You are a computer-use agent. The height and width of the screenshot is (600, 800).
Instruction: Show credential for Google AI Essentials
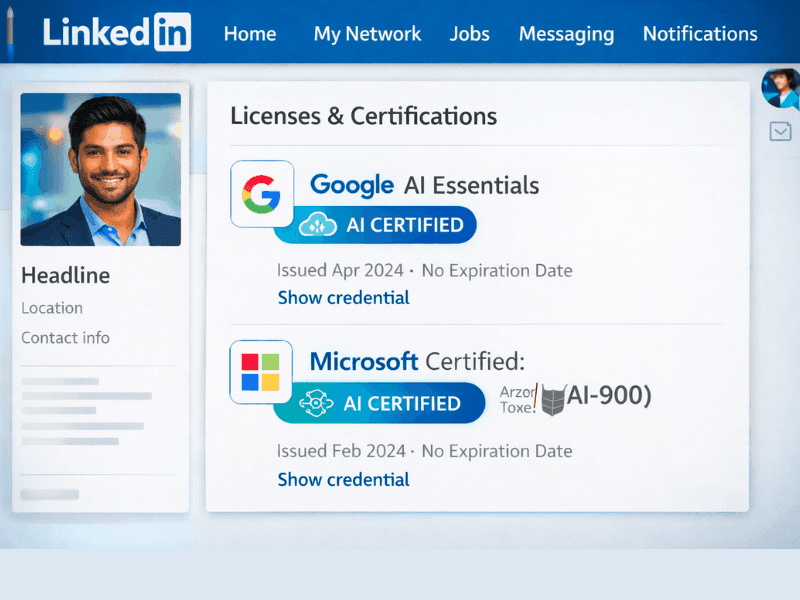pyautogui.click(x=343, y=297)
